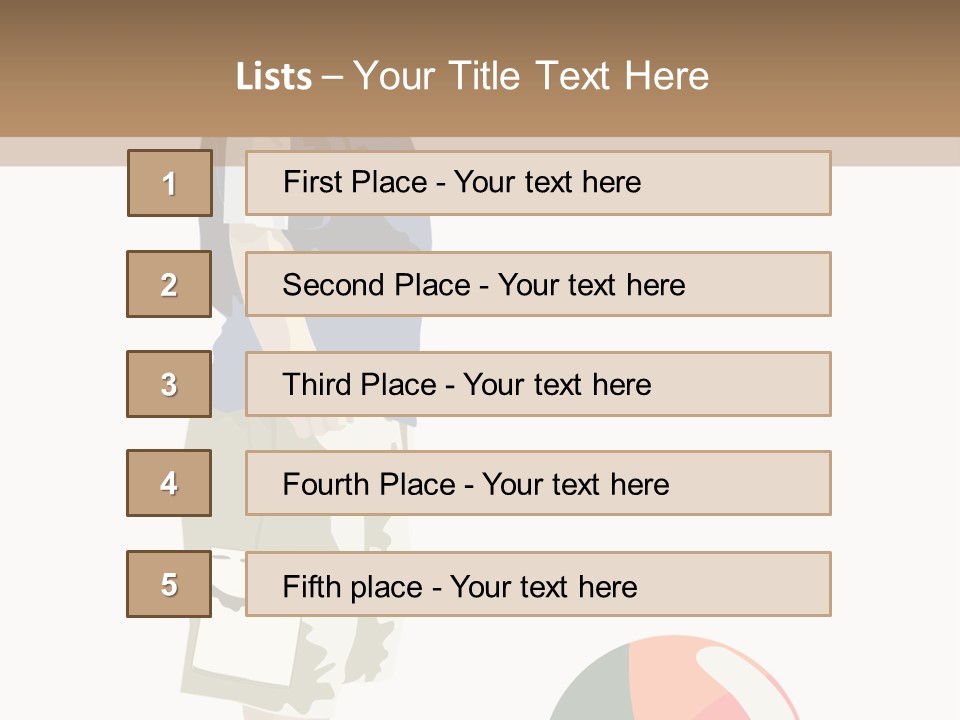
Task: Click the bold word Lists in title
Action: click(x=274, y=76)
